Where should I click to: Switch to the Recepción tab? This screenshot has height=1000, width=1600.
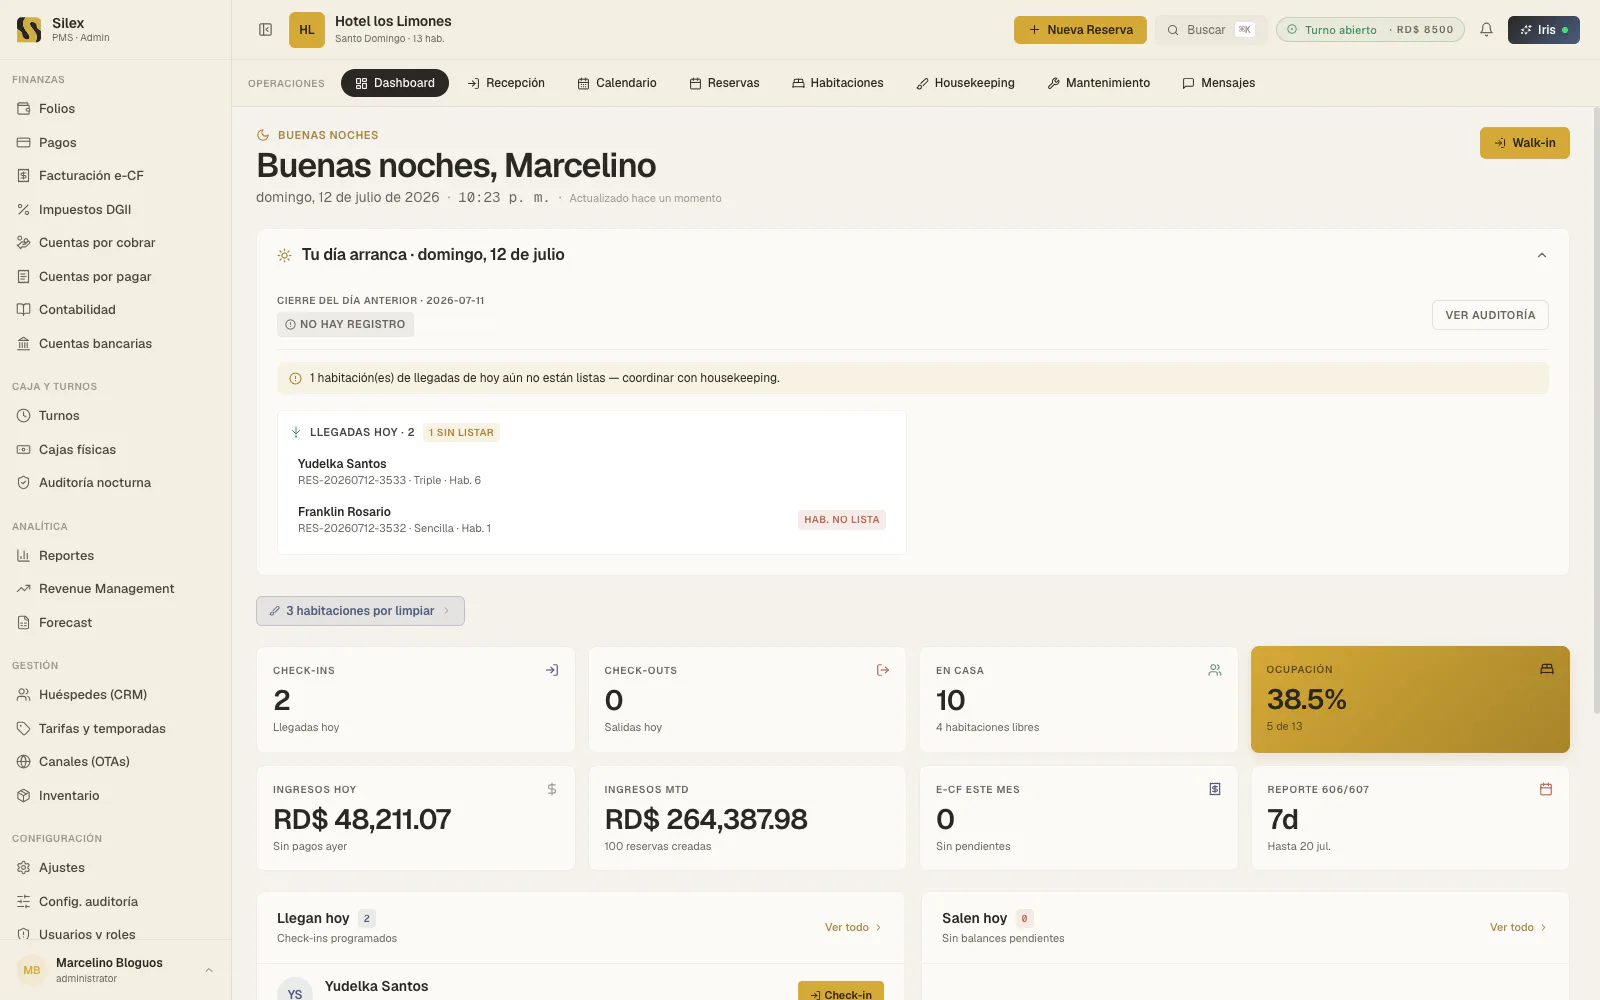click(x=506, y=83)
